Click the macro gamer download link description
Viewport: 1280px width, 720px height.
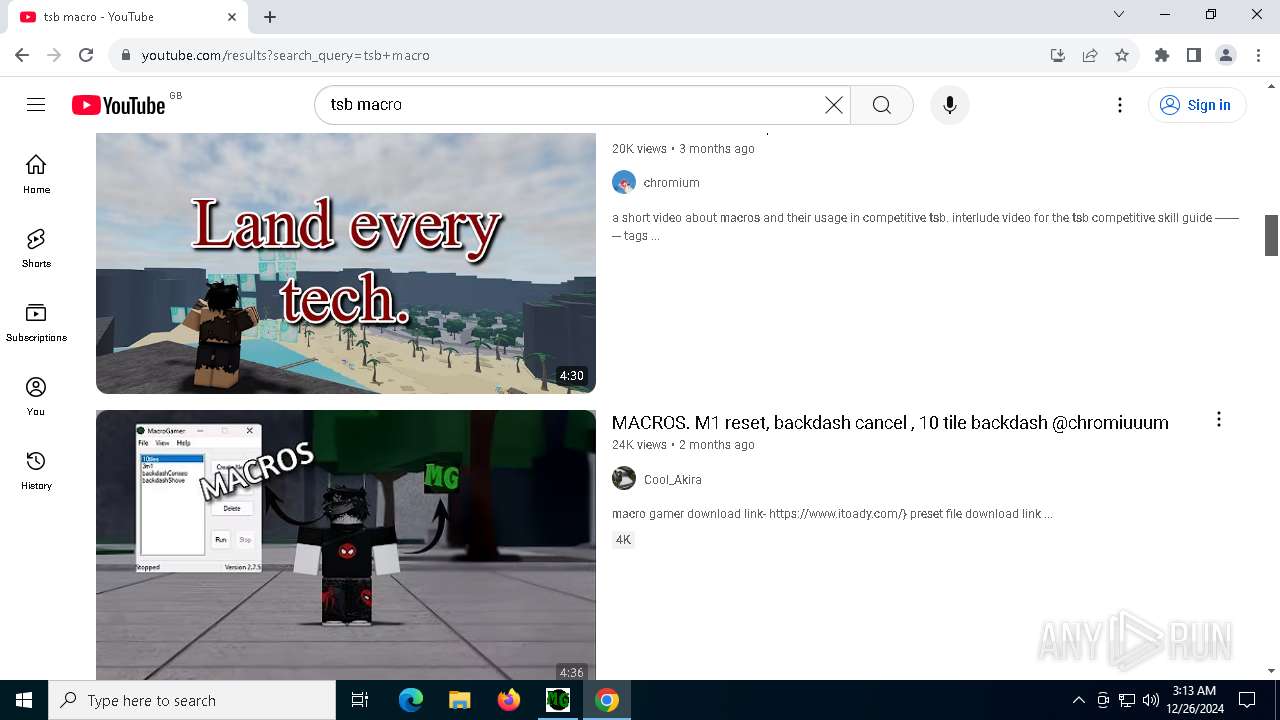coord(832,514)
